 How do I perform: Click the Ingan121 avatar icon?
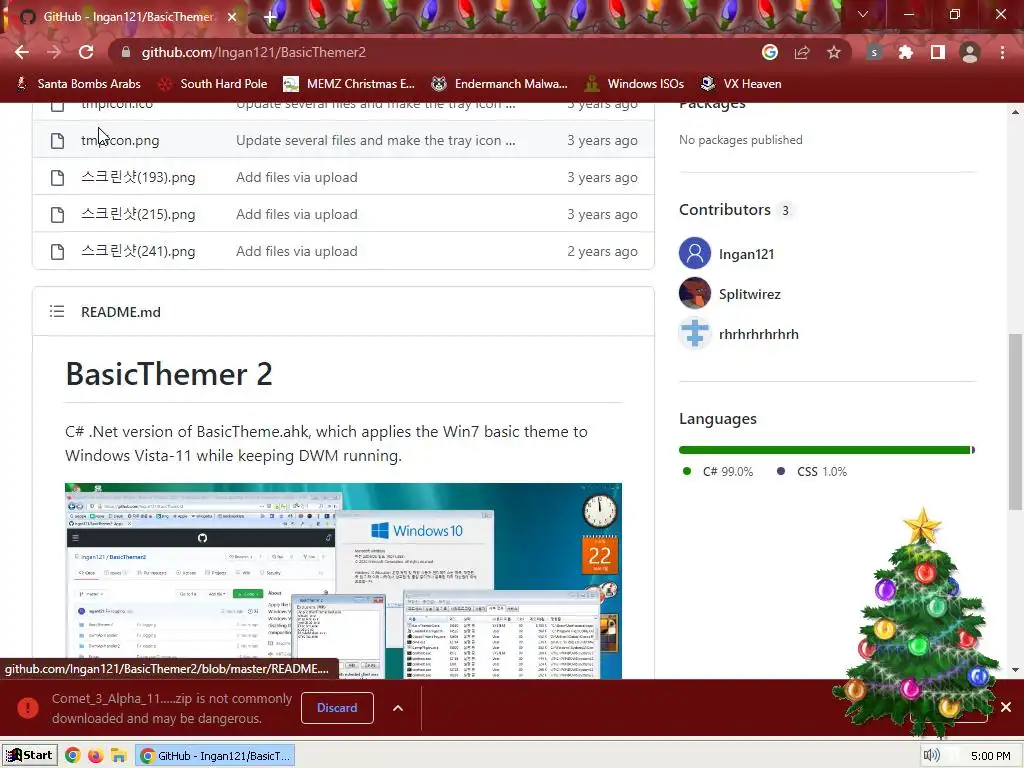(695, 253)
